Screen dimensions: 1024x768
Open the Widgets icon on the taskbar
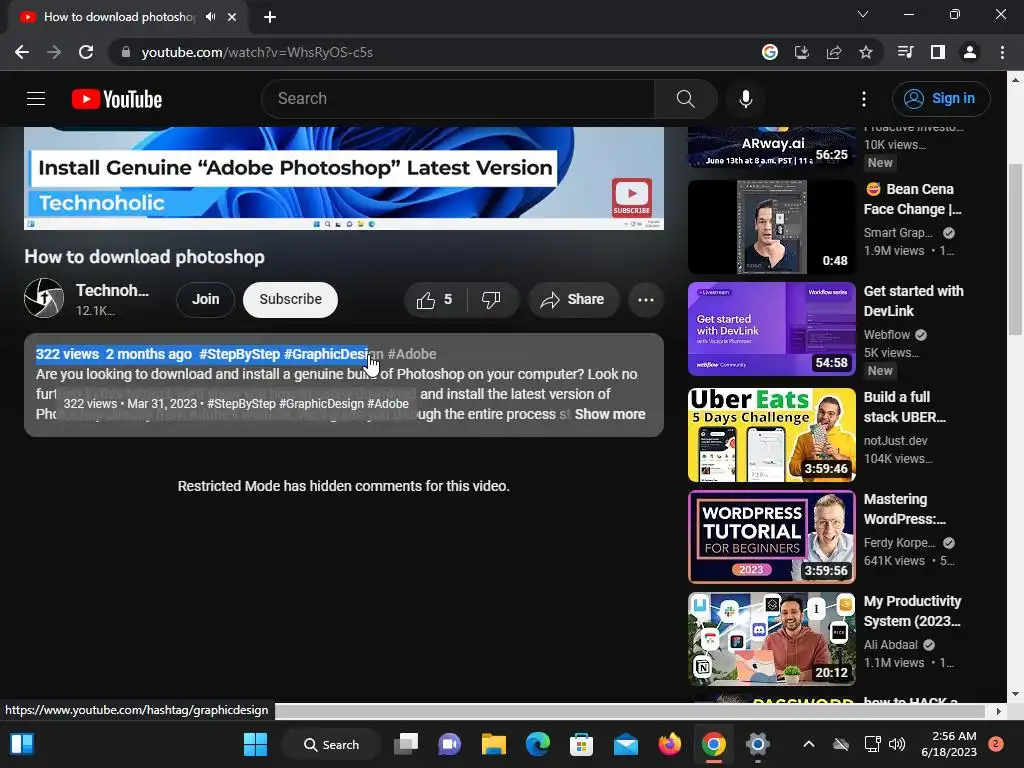click(x=22, y=744)
